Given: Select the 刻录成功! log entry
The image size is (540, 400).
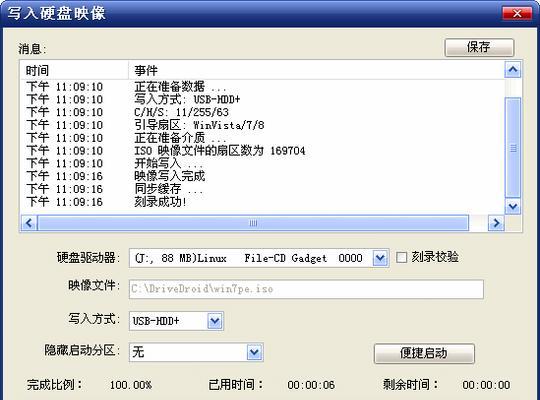Looking at the screenshot, I should (160, 202).
